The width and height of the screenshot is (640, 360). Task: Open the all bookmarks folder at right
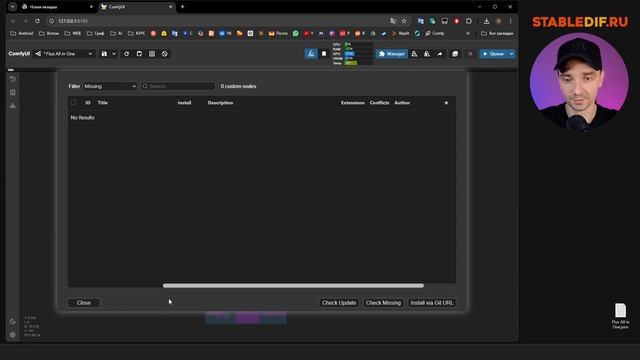pyautogui.click(x=497, y=33)
